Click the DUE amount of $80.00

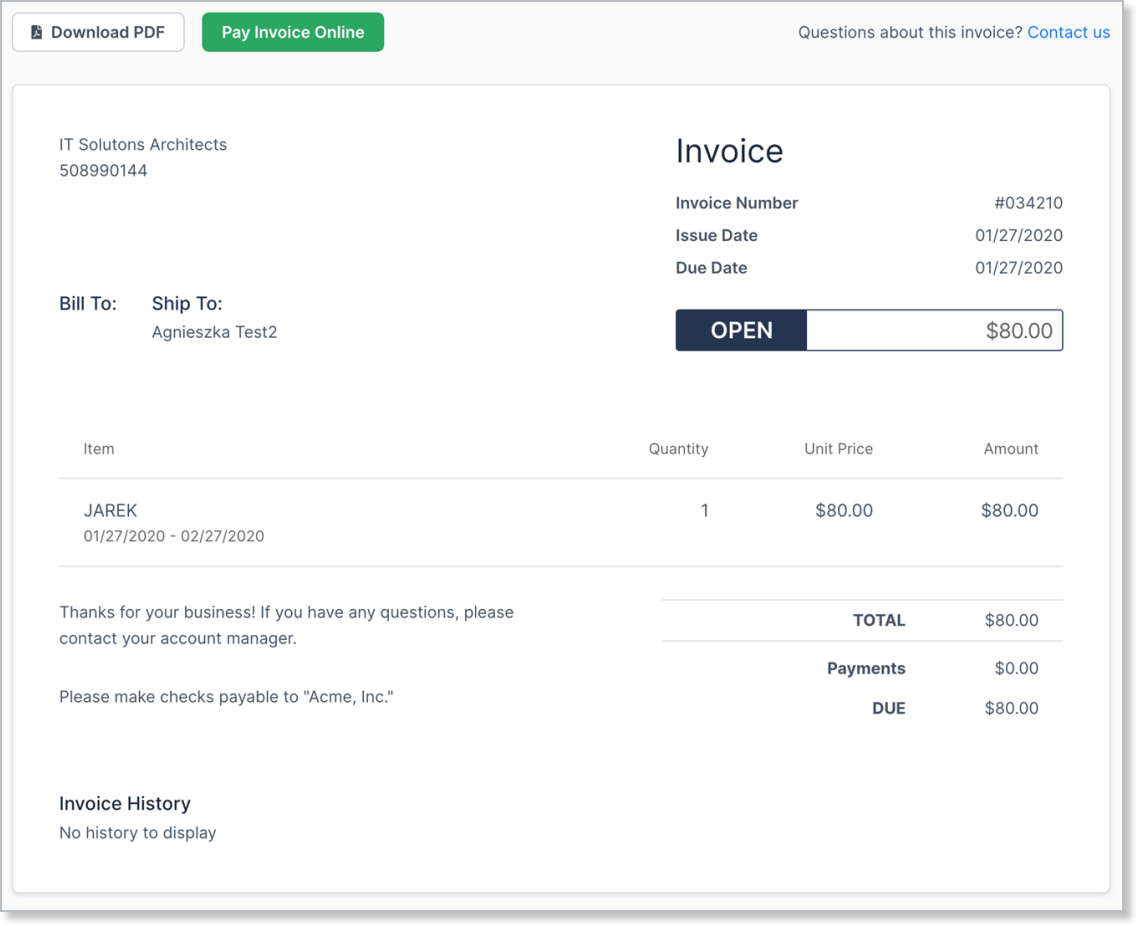[1012, 708]
